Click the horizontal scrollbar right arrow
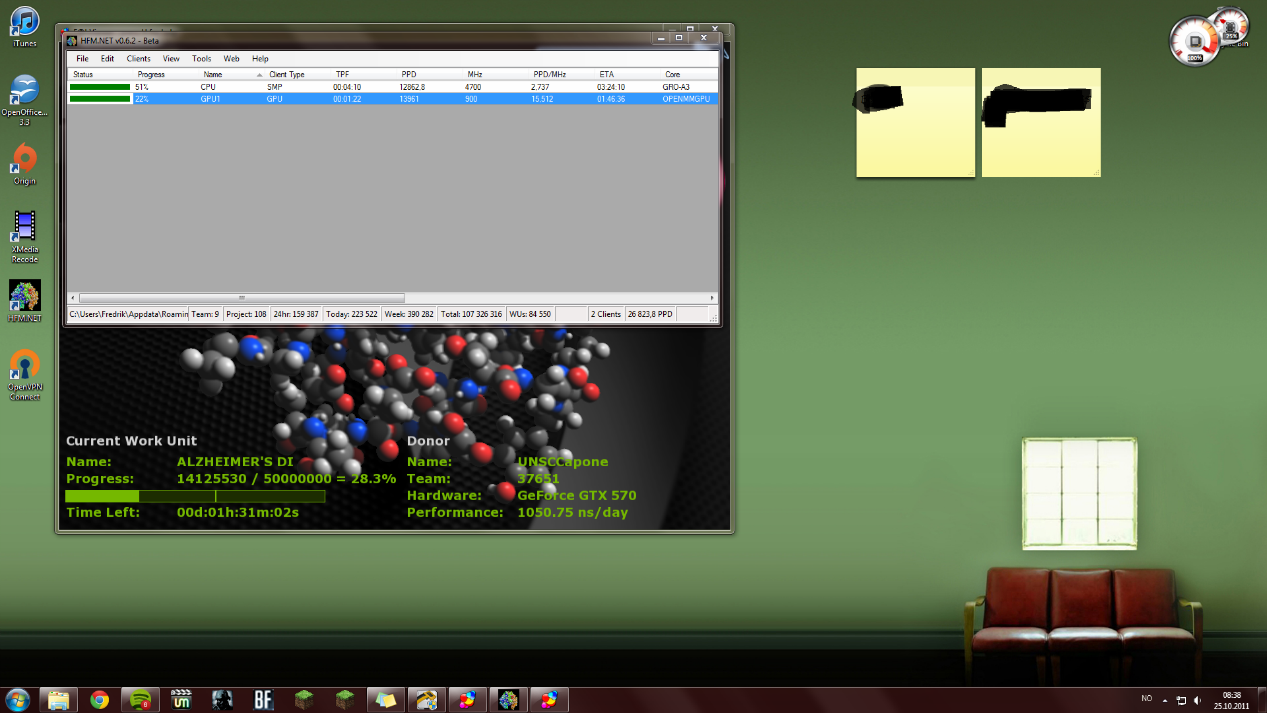 713,298
